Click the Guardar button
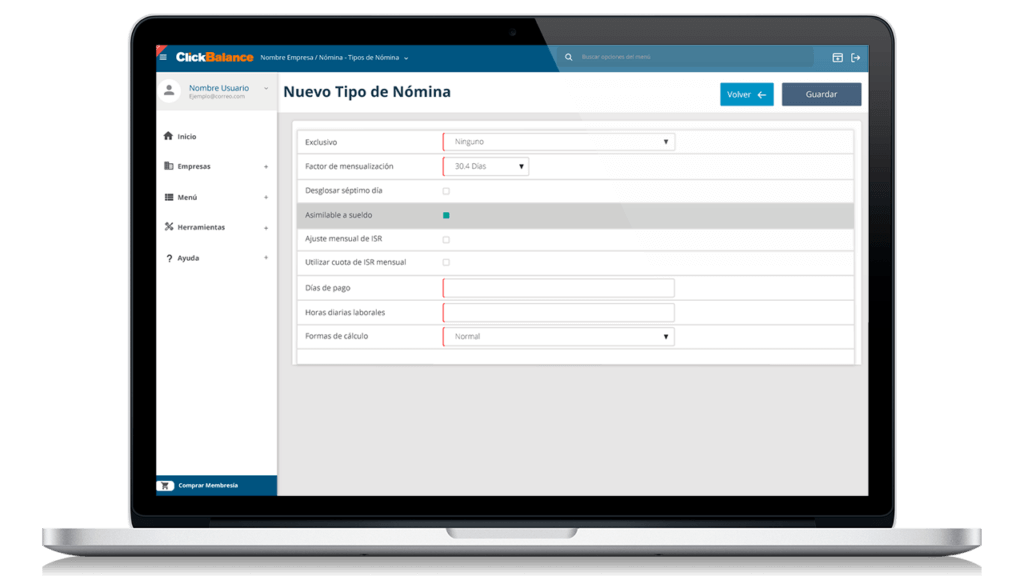1024x576 pixels. click(821, 94)
